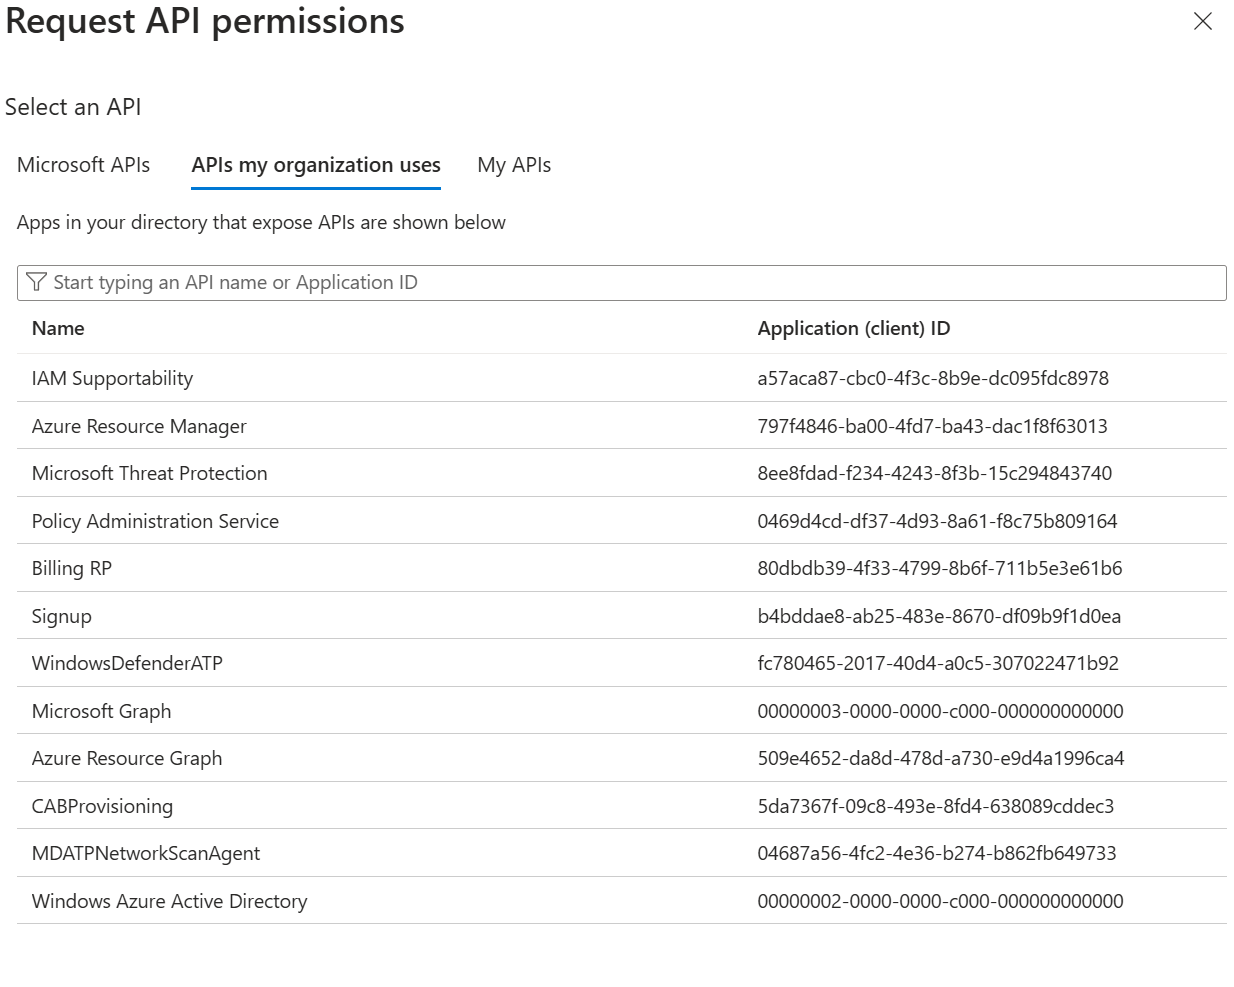
Task: Click the filter funnel icon in search box
Action: [x=37, y=282]
